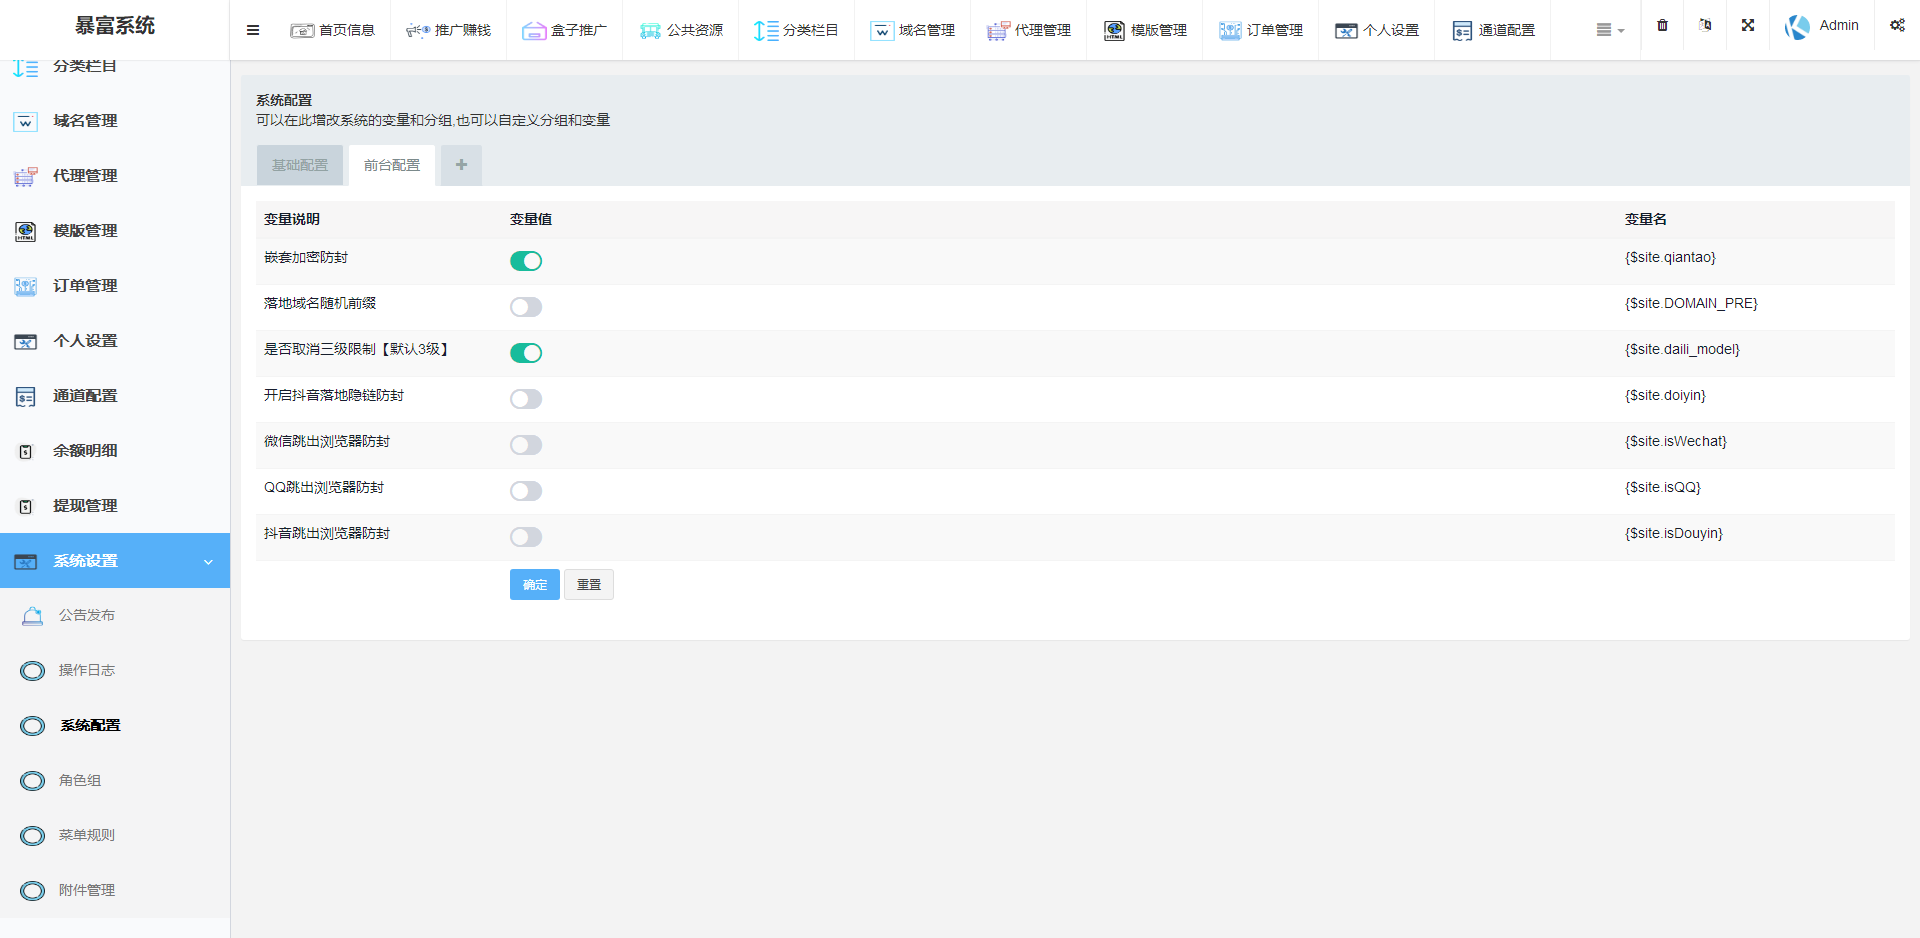
Task: Open 公共资源 top nav icon
Action: (x=650, y=31)
